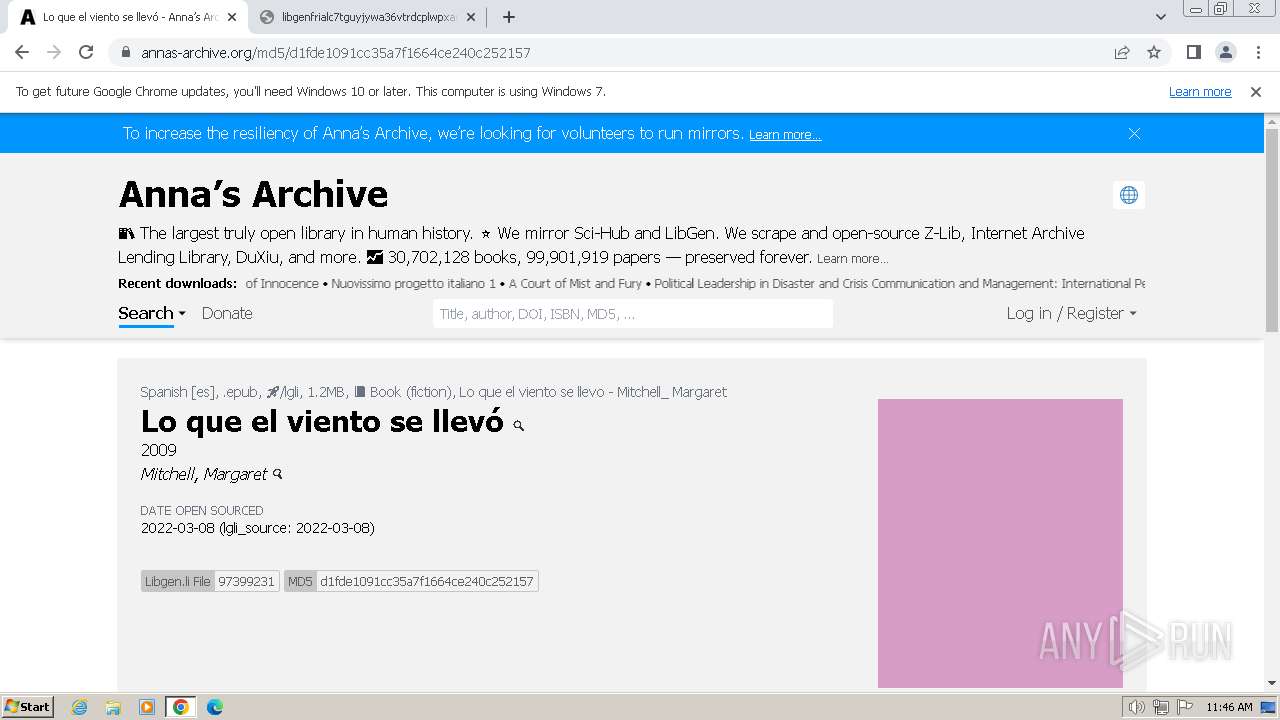Open the globe language selector
The height and width of the screenshot is (720, 1280).
pyautogui.click(x=1129, y=195)
